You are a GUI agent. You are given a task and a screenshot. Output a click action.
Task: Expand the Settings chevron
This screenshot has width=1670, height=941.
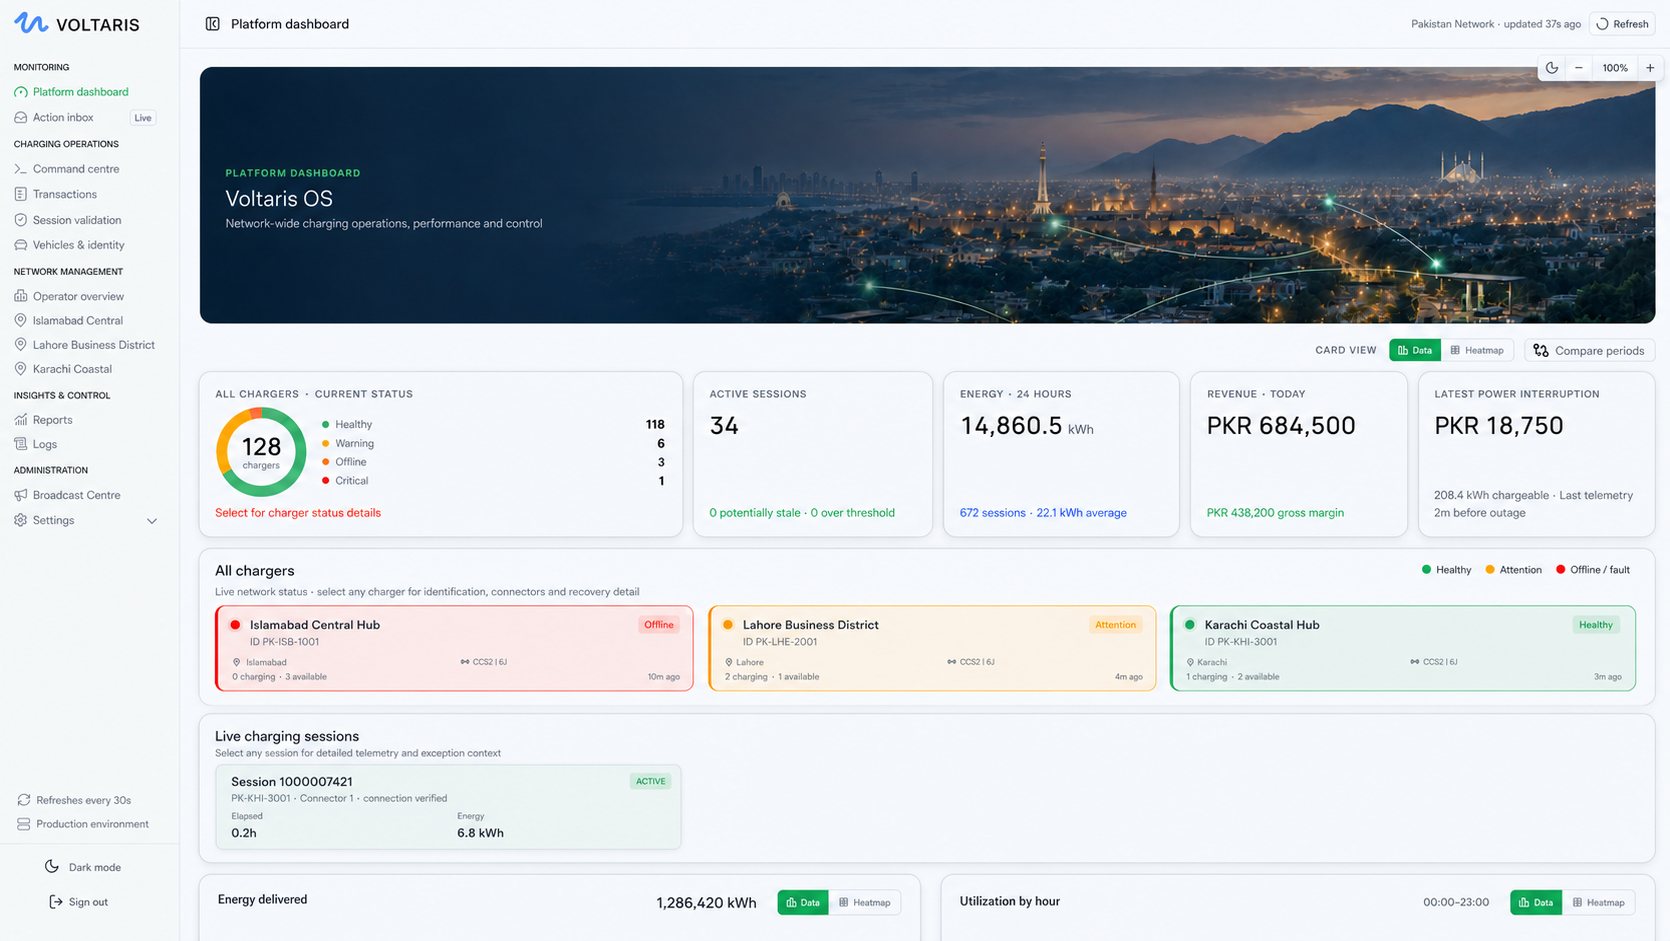pyautogui.click(x=152, y=521)
